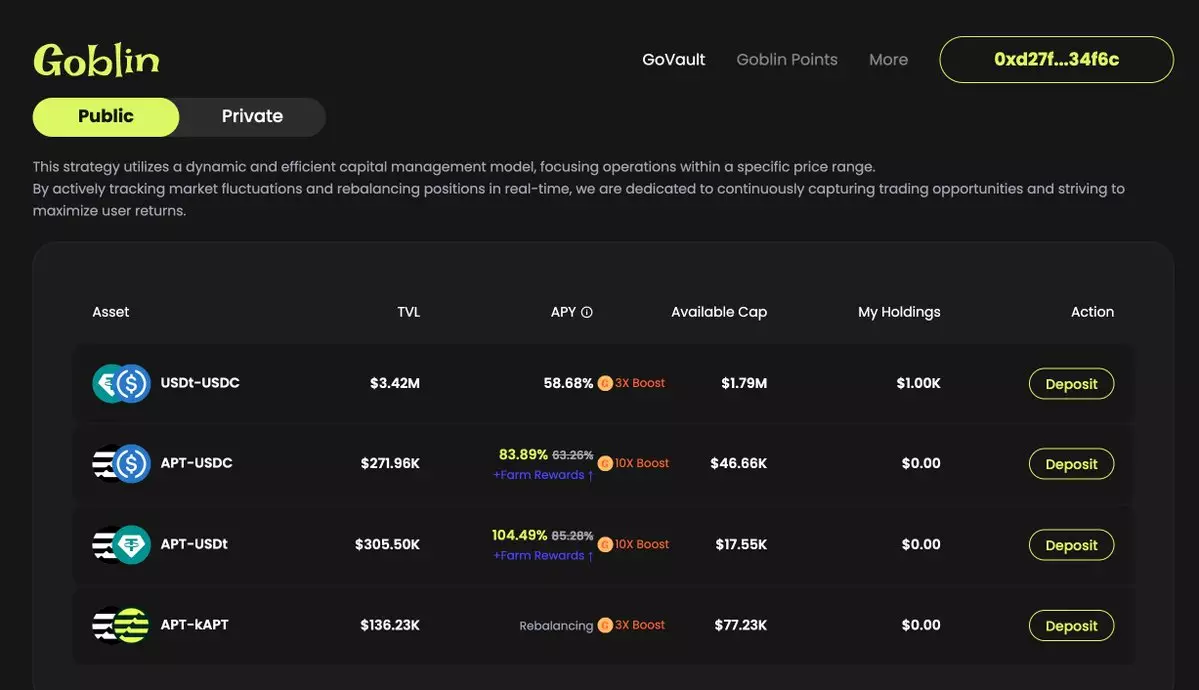This screenshot has width=1199, height=690.
Task: Open the More navigation menu
Action: tap(888, 60)
